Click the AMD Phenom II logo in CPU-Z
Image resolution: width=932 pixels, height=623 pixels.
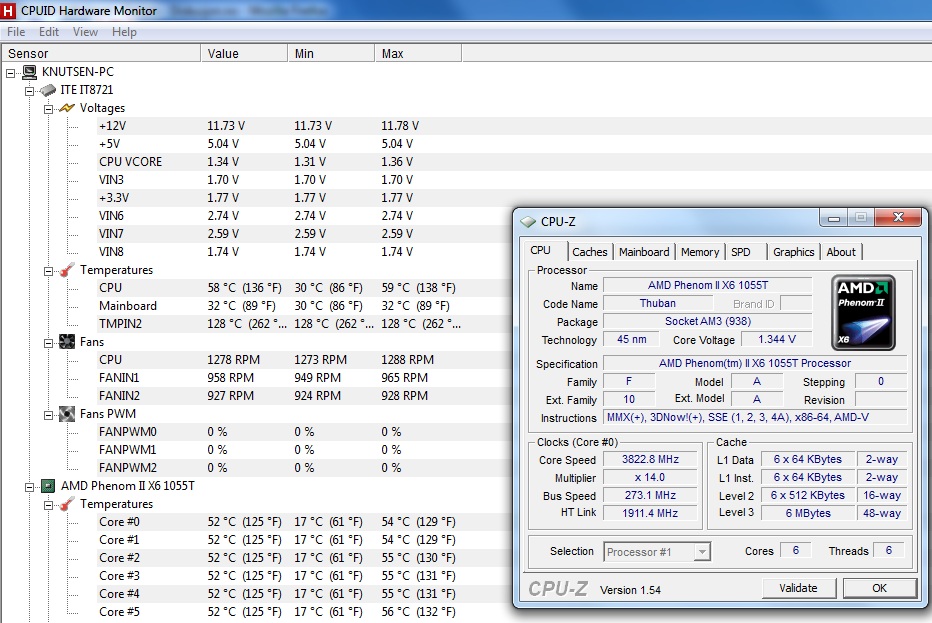pyautogui.click(x=863, y=312)
